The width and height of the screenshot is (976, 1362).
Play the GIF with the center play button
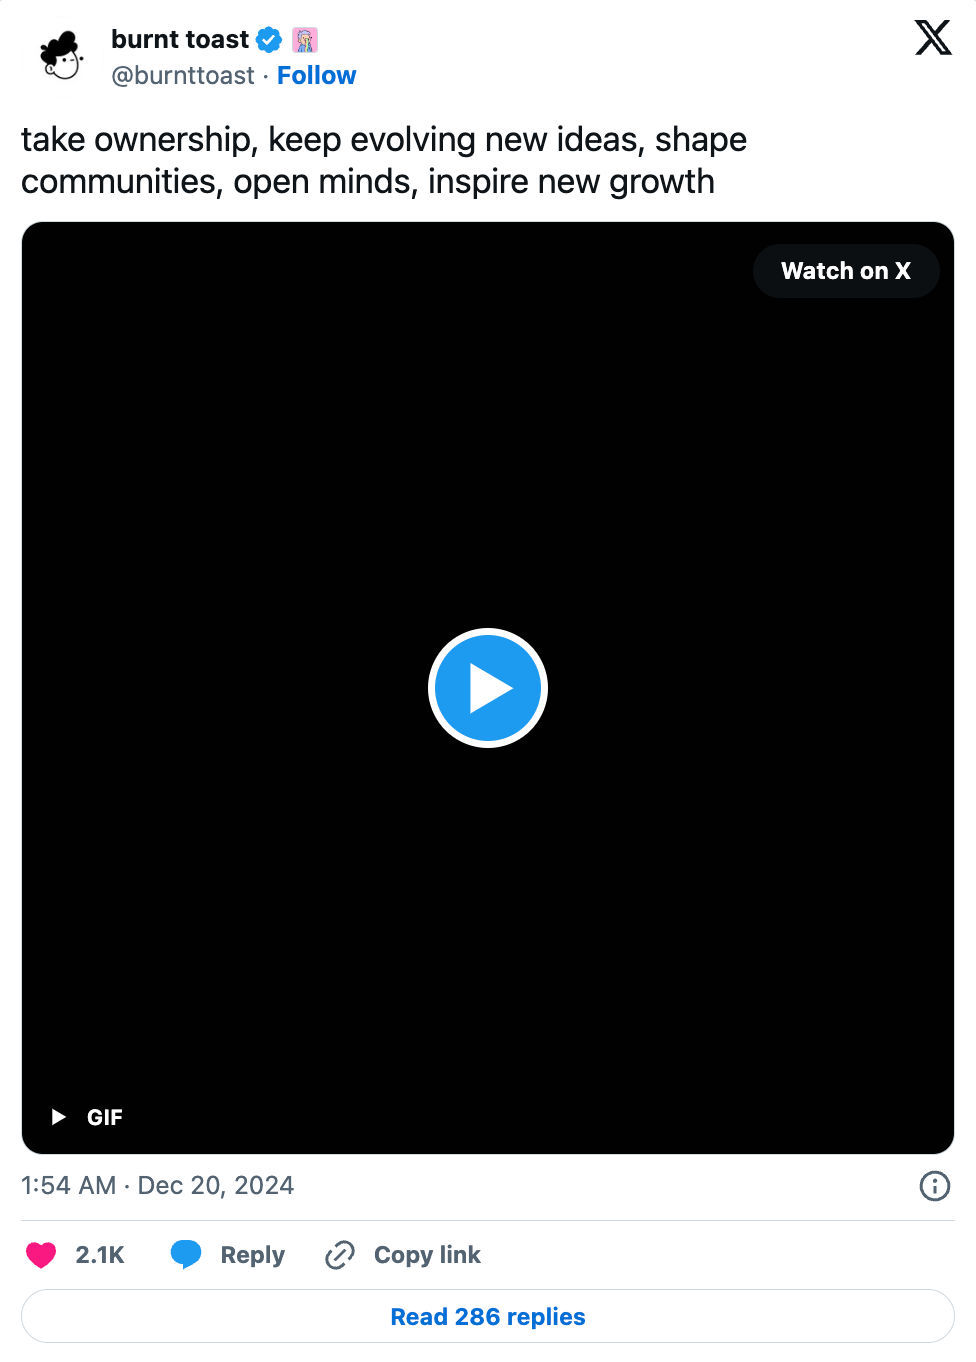488,688
